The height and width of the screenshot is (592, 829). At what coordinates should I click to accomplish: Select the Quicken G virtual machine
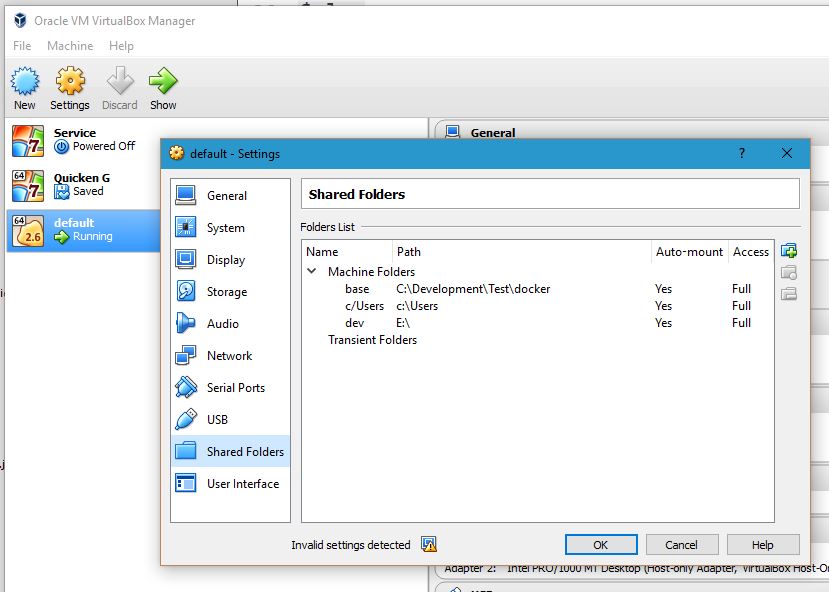(84, 186)
